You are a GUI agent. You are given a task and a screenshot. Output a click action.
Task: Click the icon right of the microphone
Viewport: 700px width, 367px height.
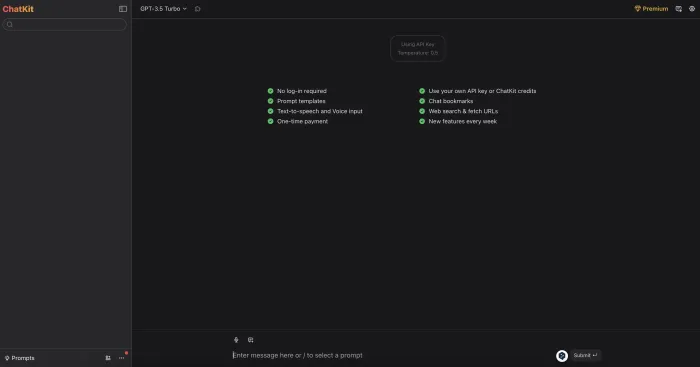click(x=250, y=340)
